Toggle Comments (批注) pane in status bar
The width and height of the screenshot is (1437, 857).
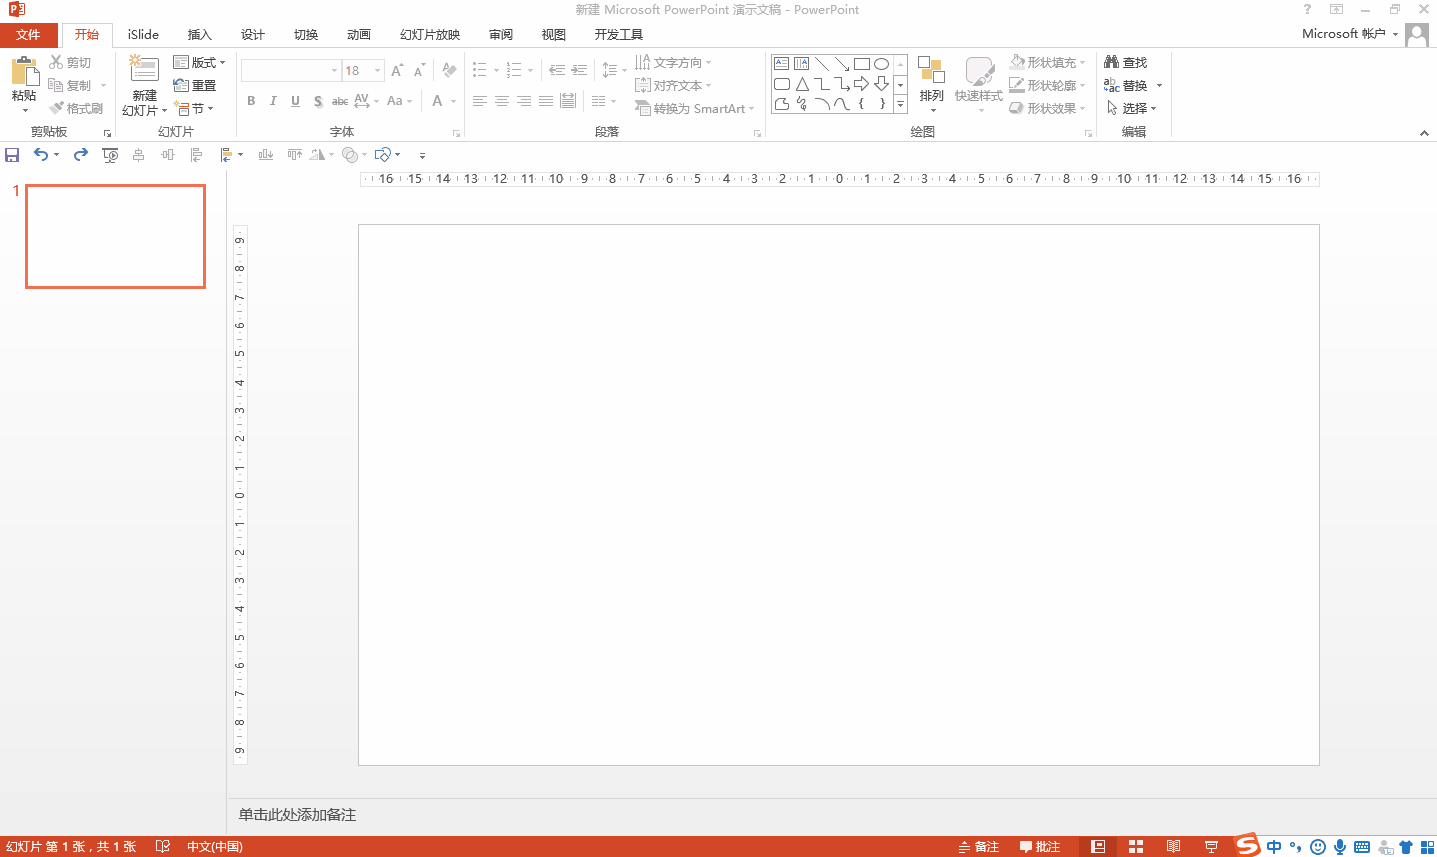[x=1040, y=847]
